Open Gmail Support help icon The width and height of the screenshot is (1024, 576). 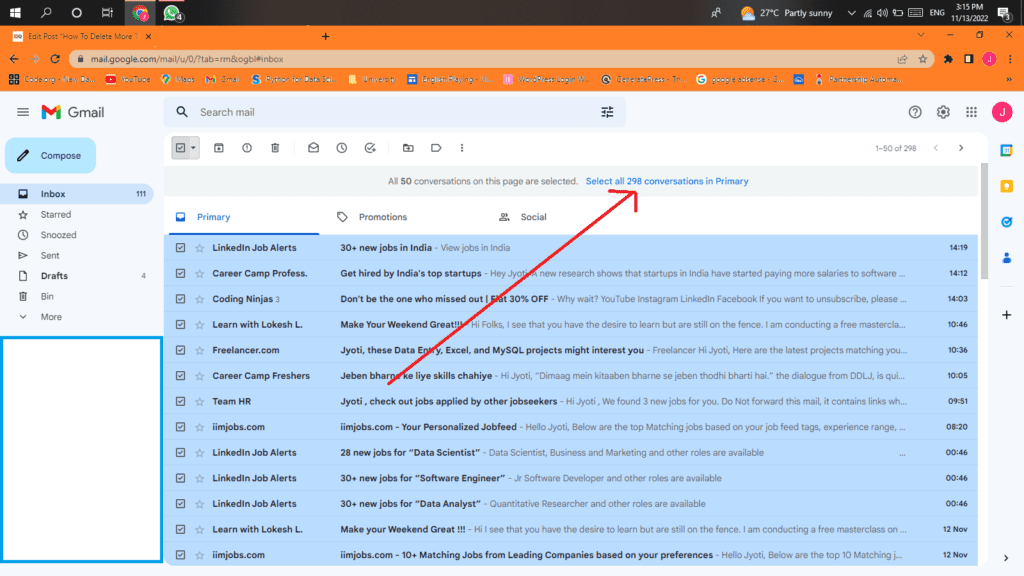coord(915,112)
